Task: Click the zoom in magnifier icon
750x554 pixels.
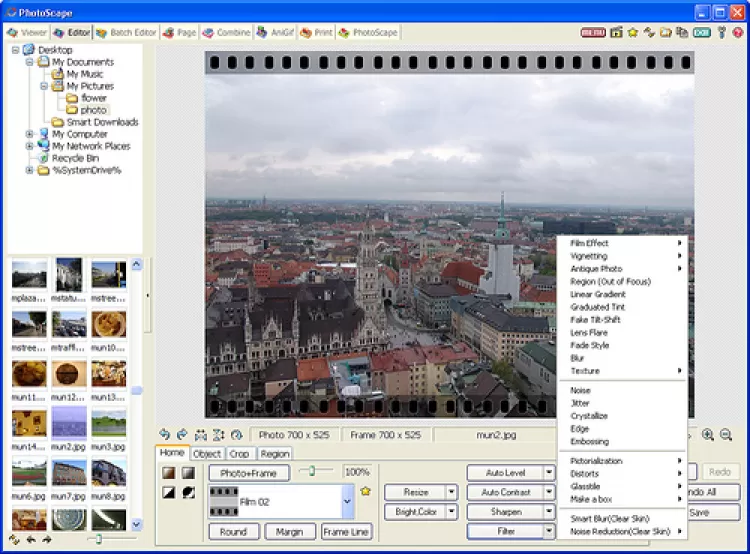Action: tap(708, 435)
